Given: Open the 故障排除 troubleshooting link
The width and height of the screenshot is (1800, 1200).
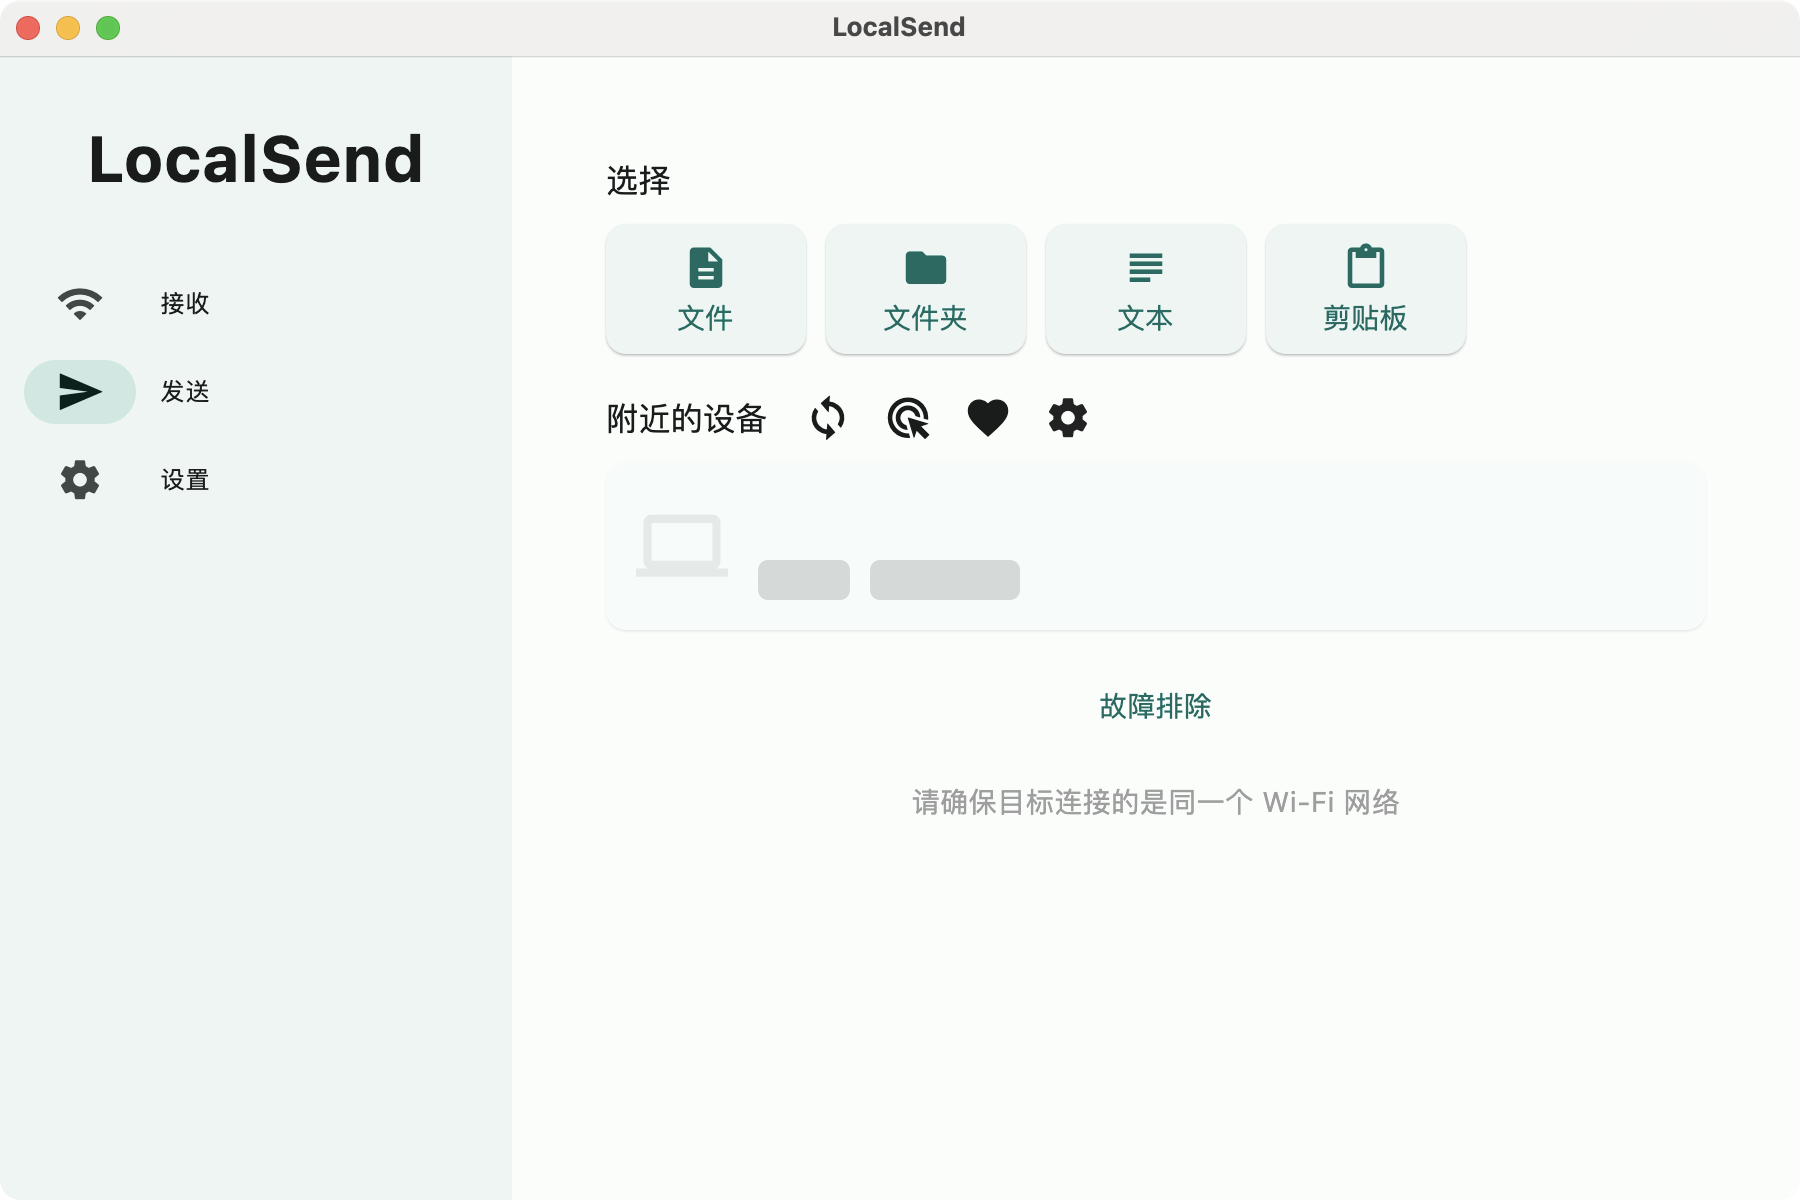Looking at the screenshot, I should coord(1155,706).
